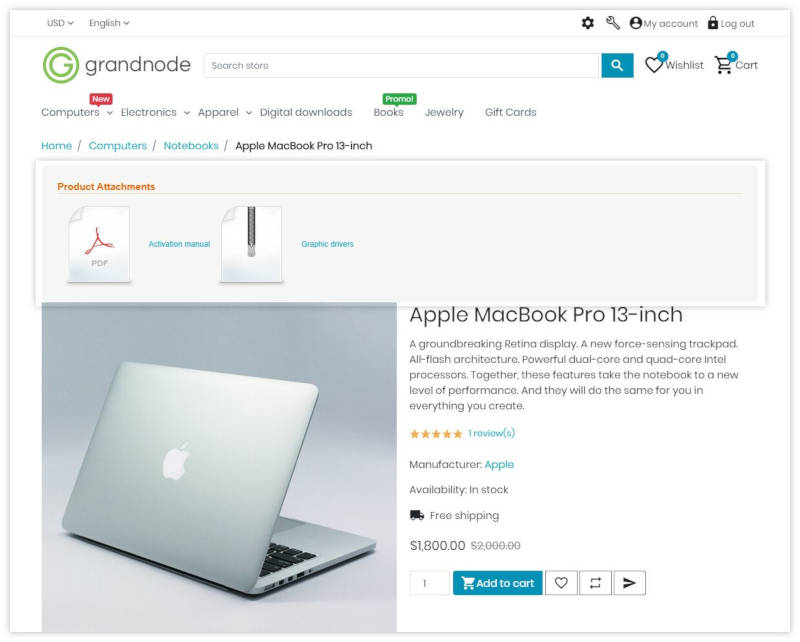Screen dimensions: 800x642
Task: Expand the Computers category menu
Action: 77,112
